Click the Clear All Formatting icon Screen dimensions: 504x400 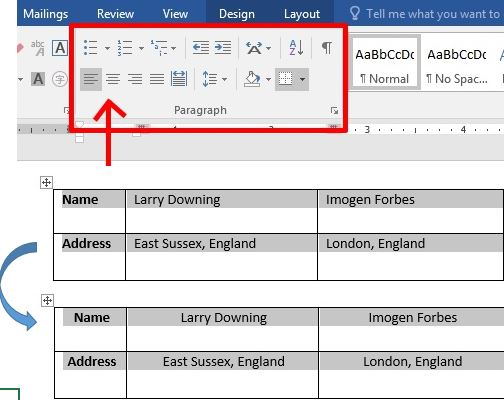[20, 48]
